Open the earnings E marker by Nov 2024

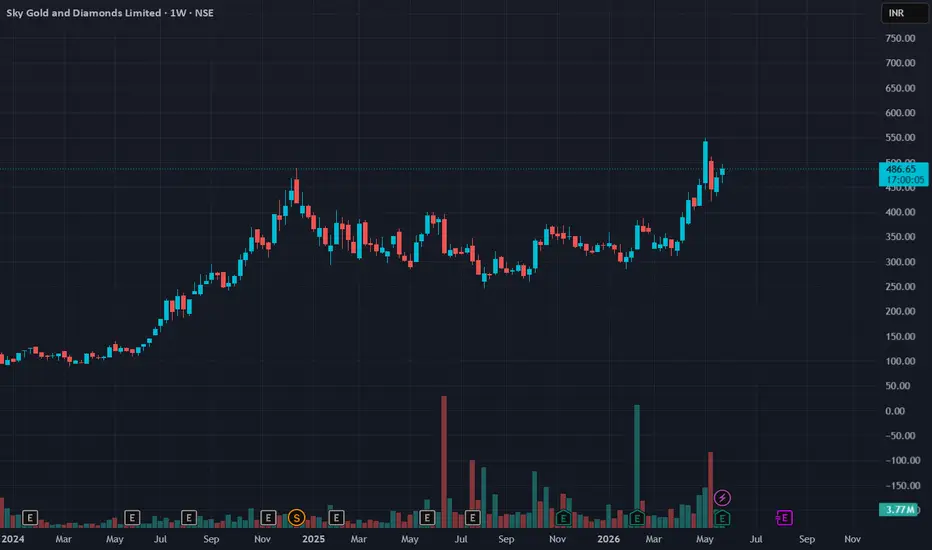268,518
